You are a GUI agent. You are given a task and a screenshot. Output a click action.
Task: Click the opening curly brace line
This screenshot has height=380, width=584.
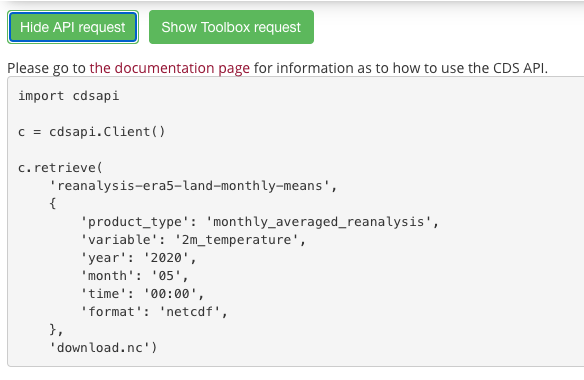pos(53,203)
